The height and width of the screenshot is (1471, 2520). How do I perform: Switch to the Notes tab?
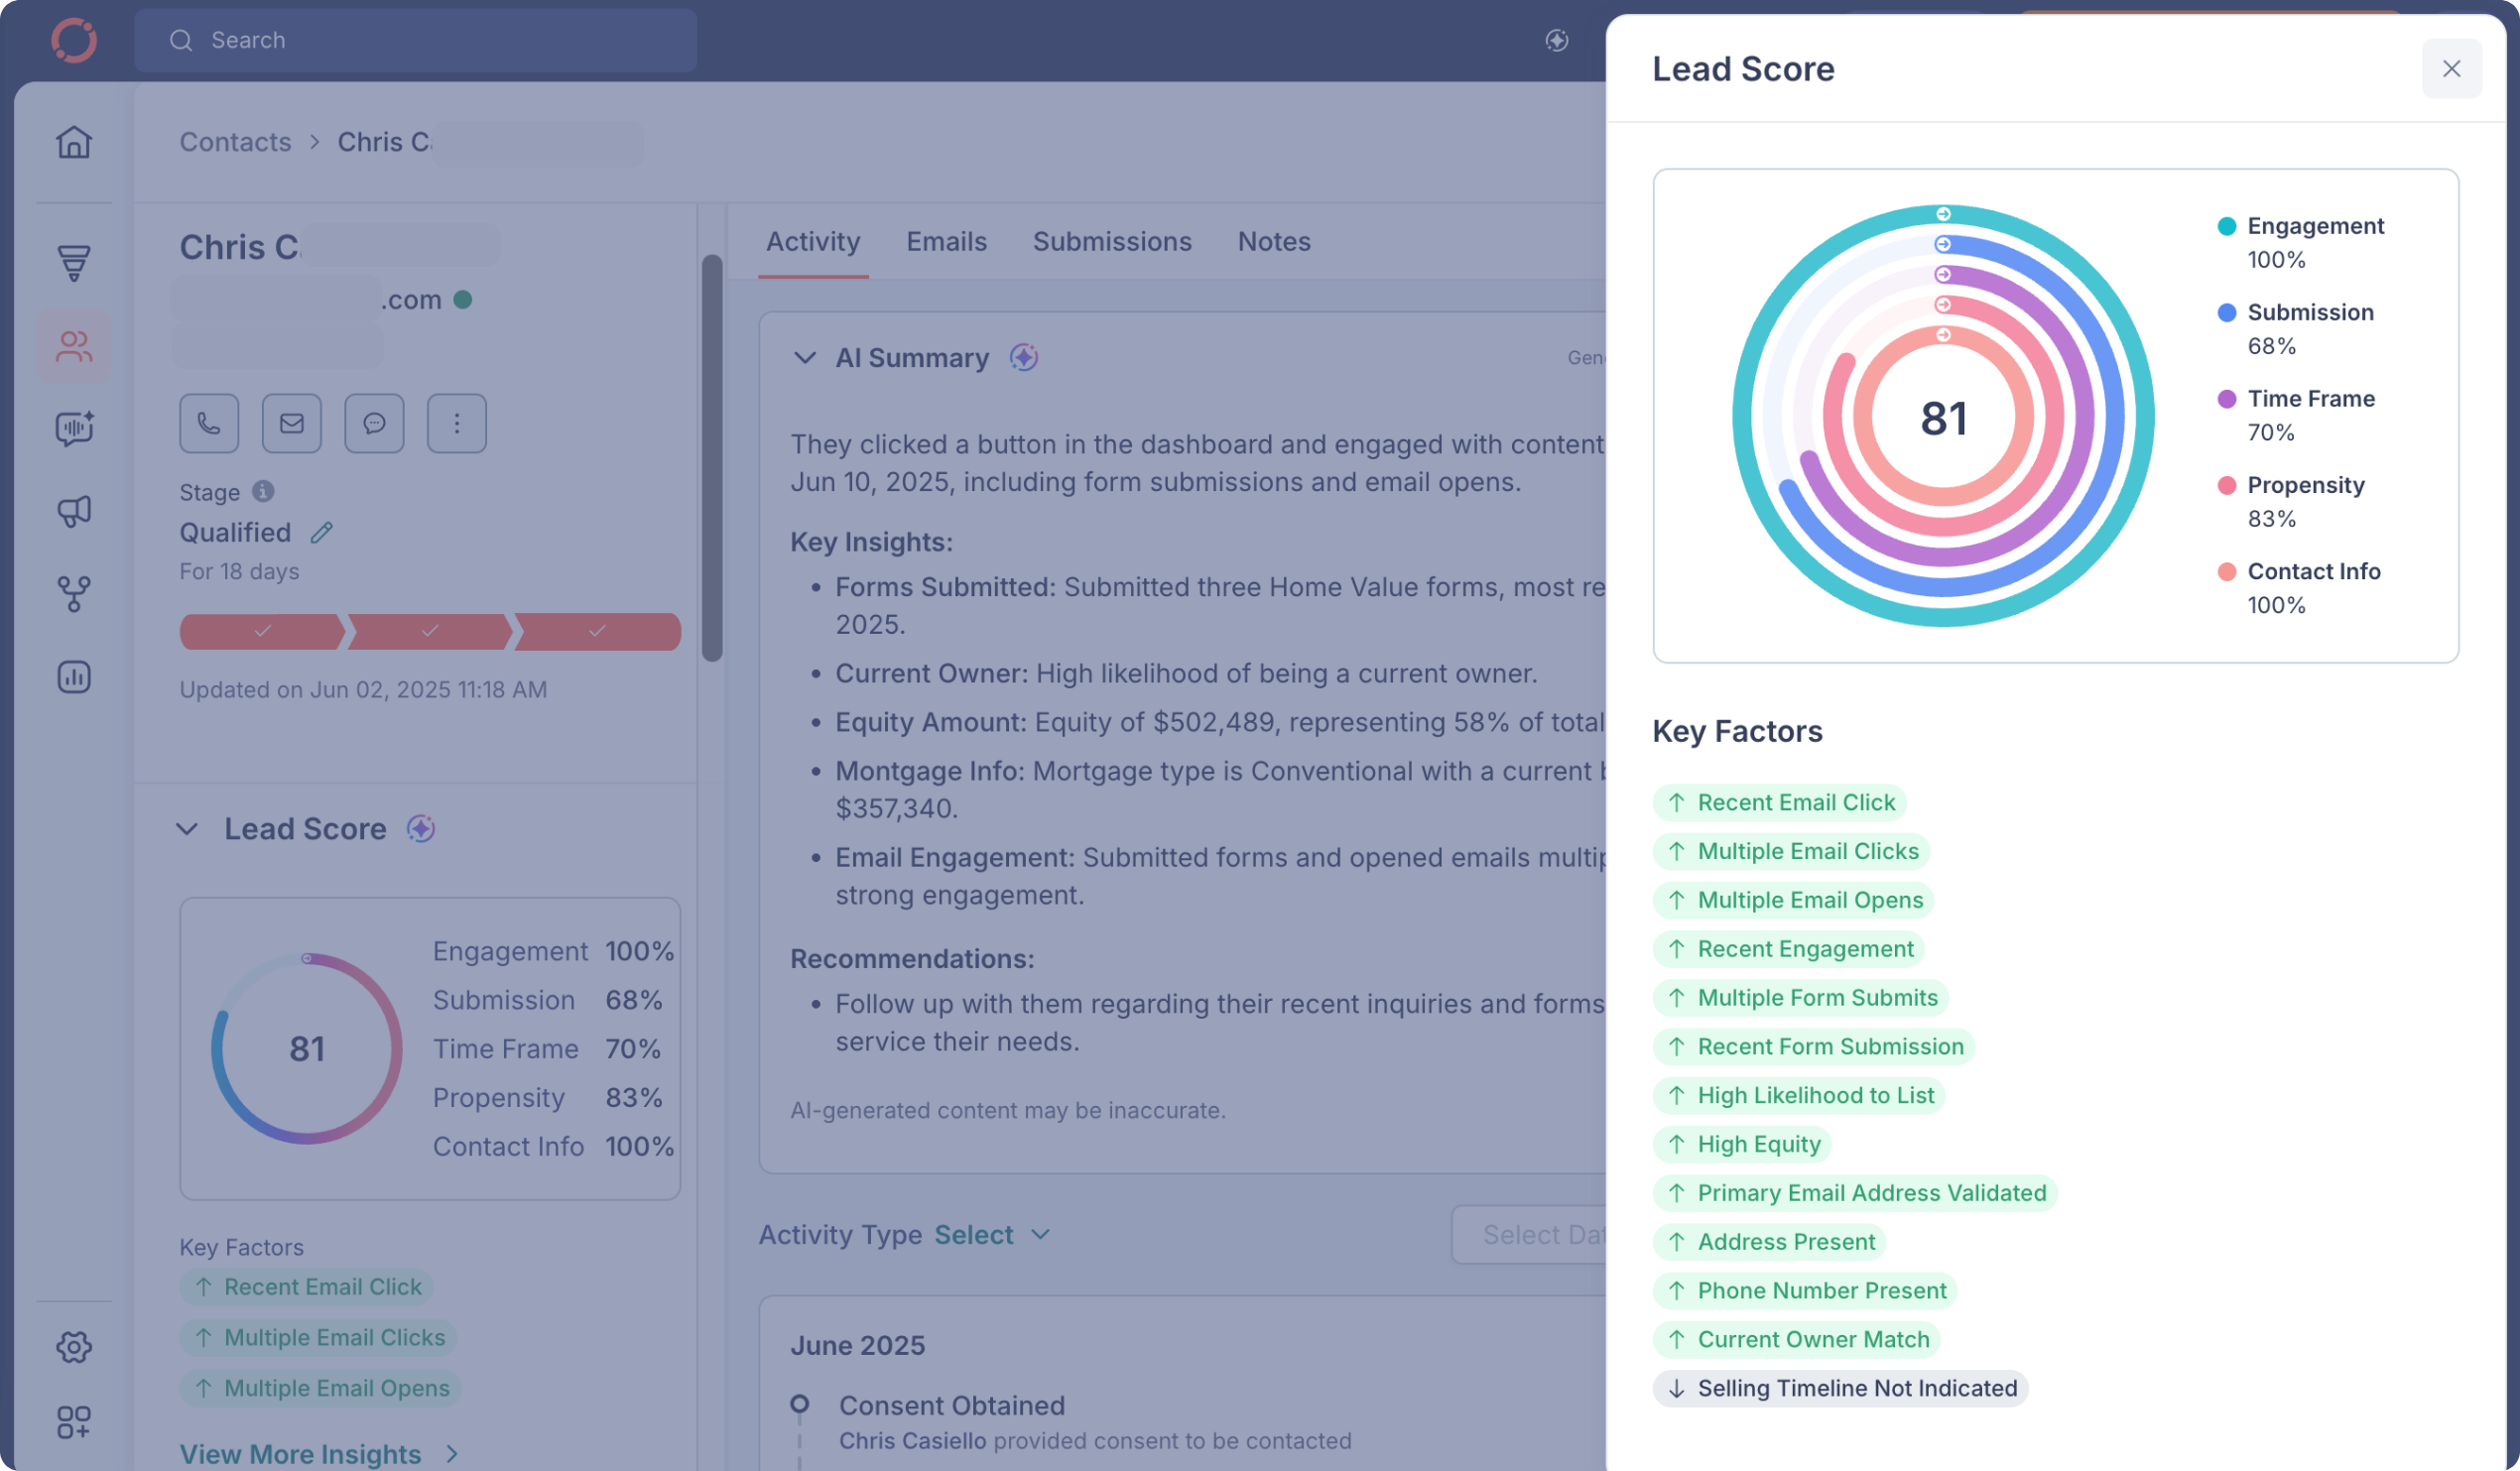click(x=1274, y=241)
